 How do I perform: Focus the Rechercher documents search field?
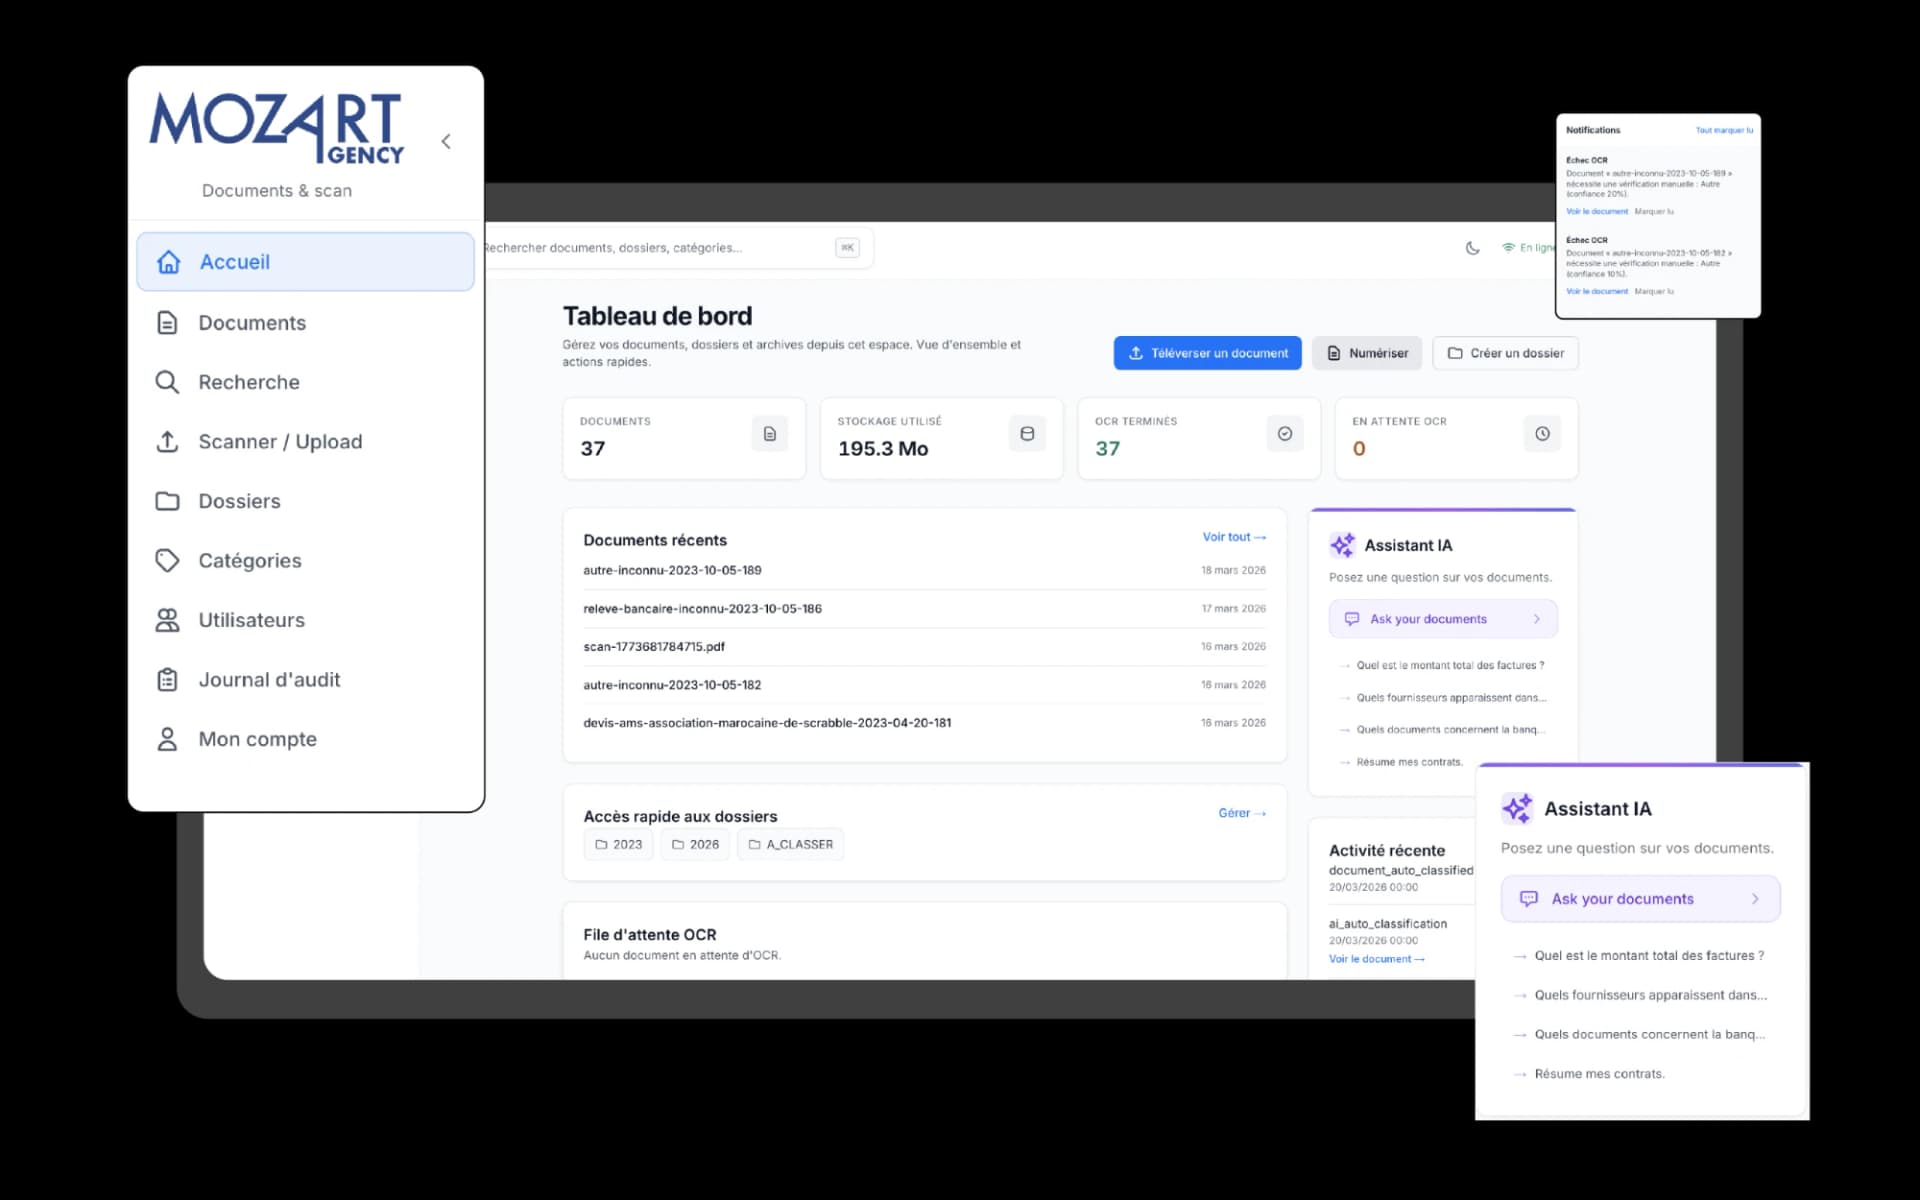pos(678,248)
